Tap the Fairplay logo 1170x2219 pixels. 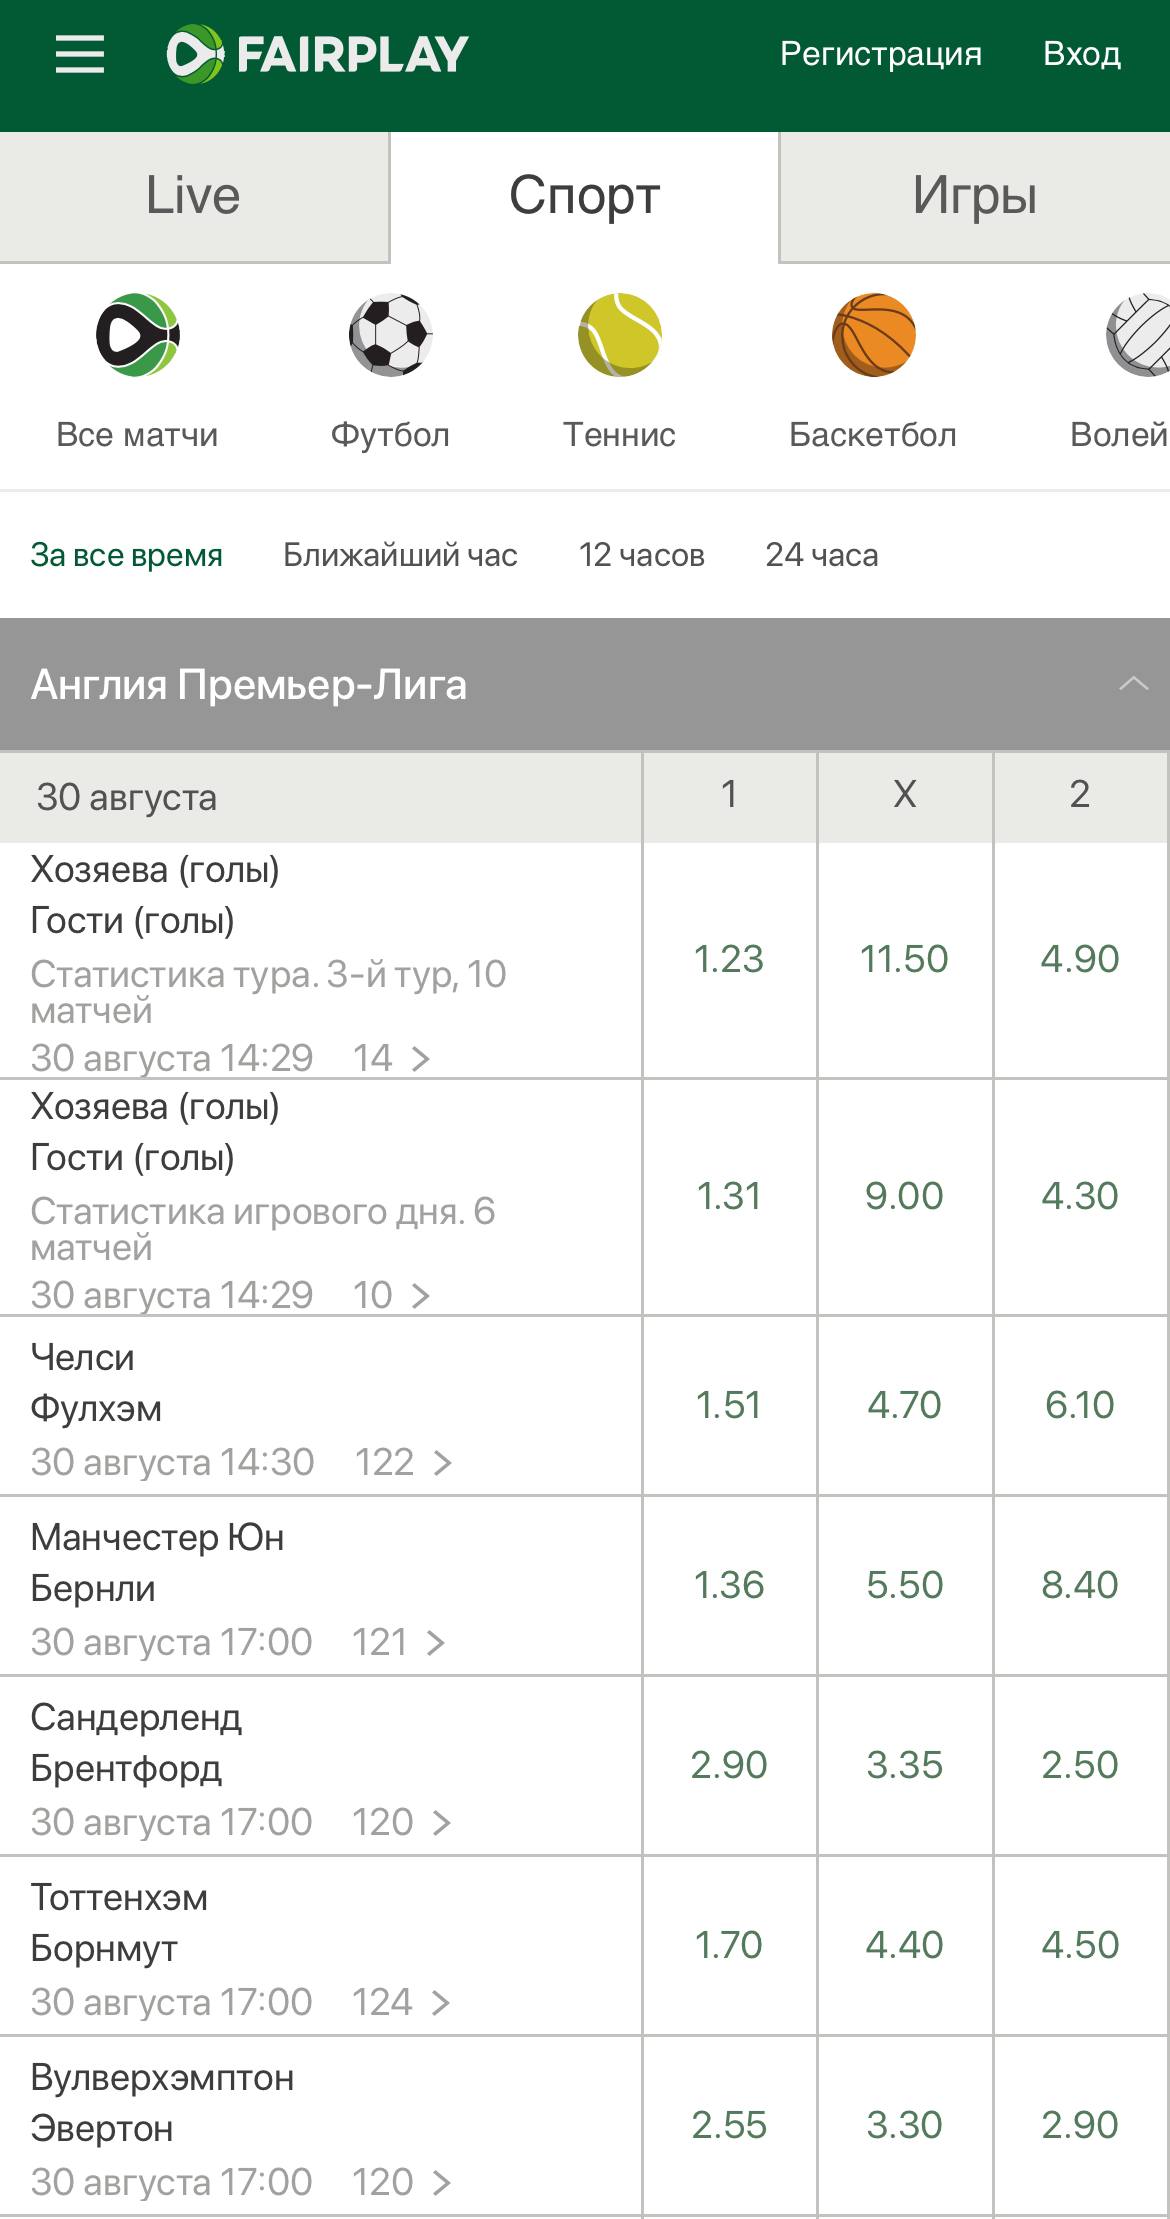[317, 54]
